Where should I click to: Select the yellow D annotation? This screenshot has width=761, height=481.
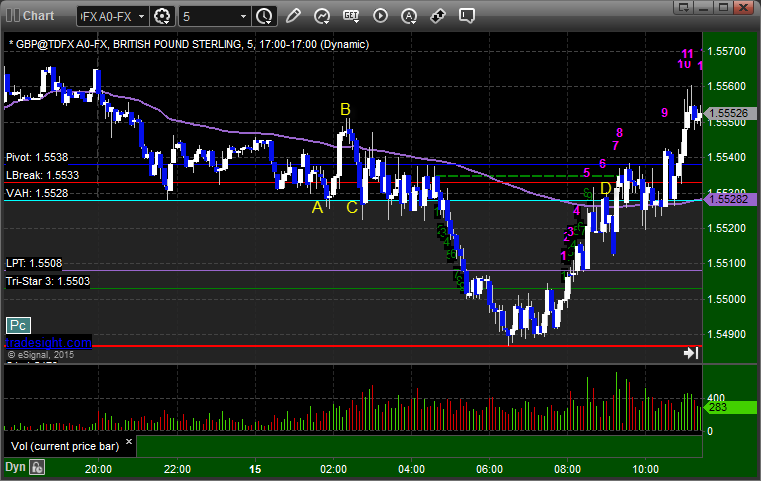click(x=605, y=188)
